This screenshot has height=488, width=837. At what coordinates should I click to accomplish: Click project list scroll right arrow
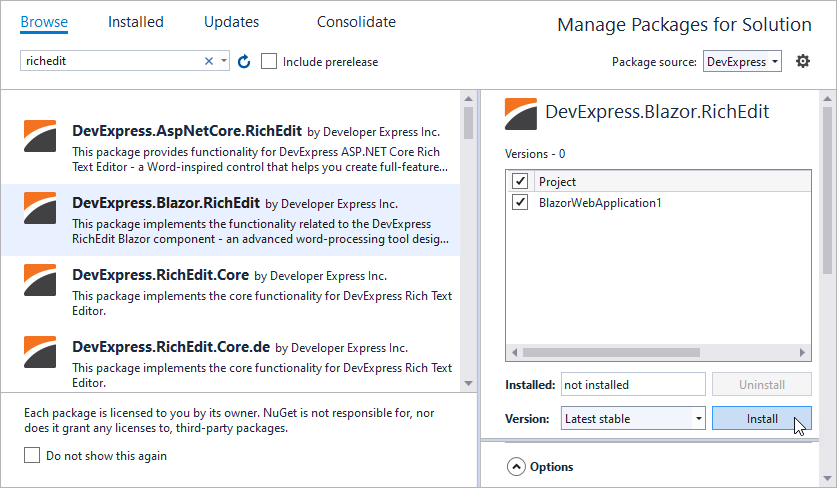802,352
